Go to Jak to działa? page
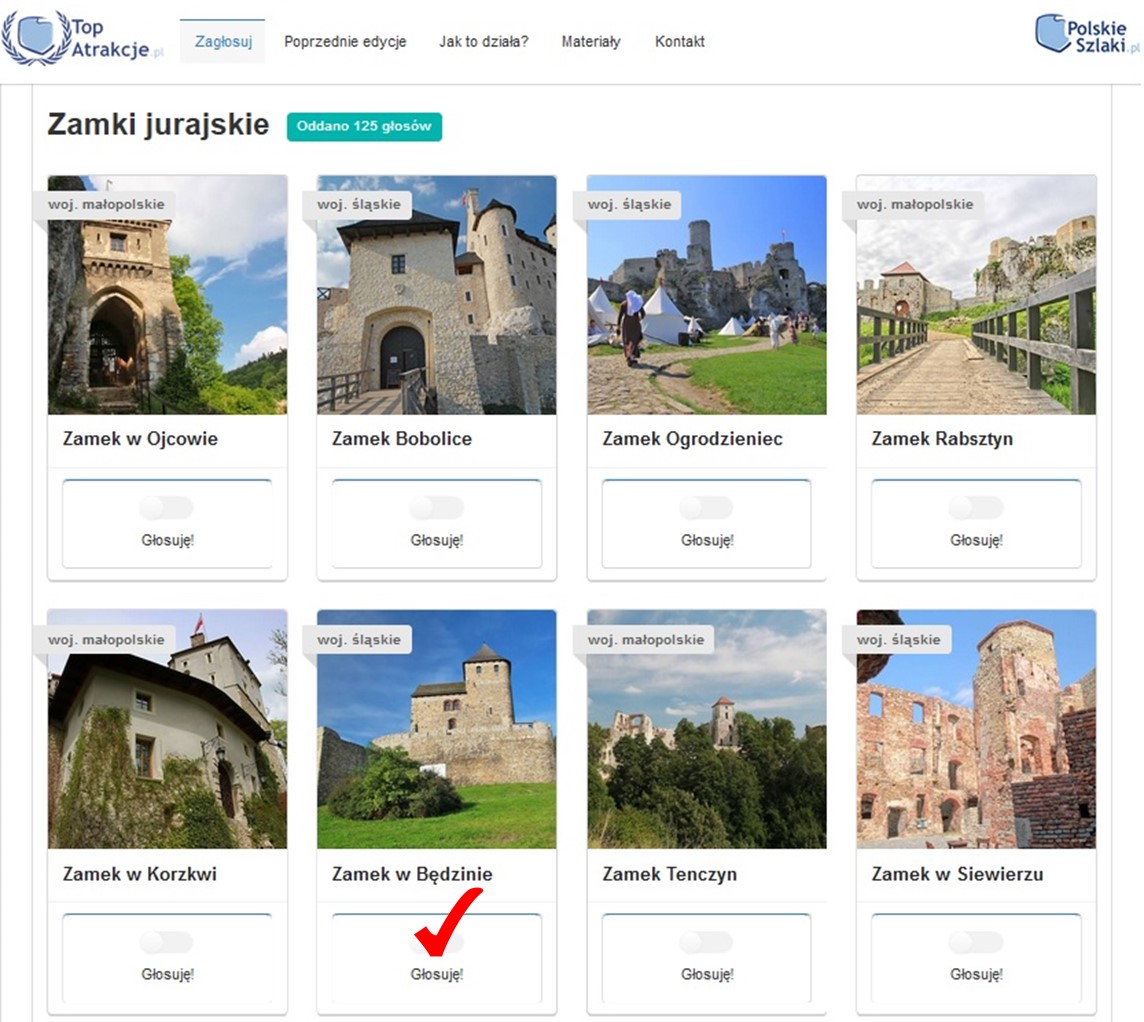 click(x=483, y=42)
